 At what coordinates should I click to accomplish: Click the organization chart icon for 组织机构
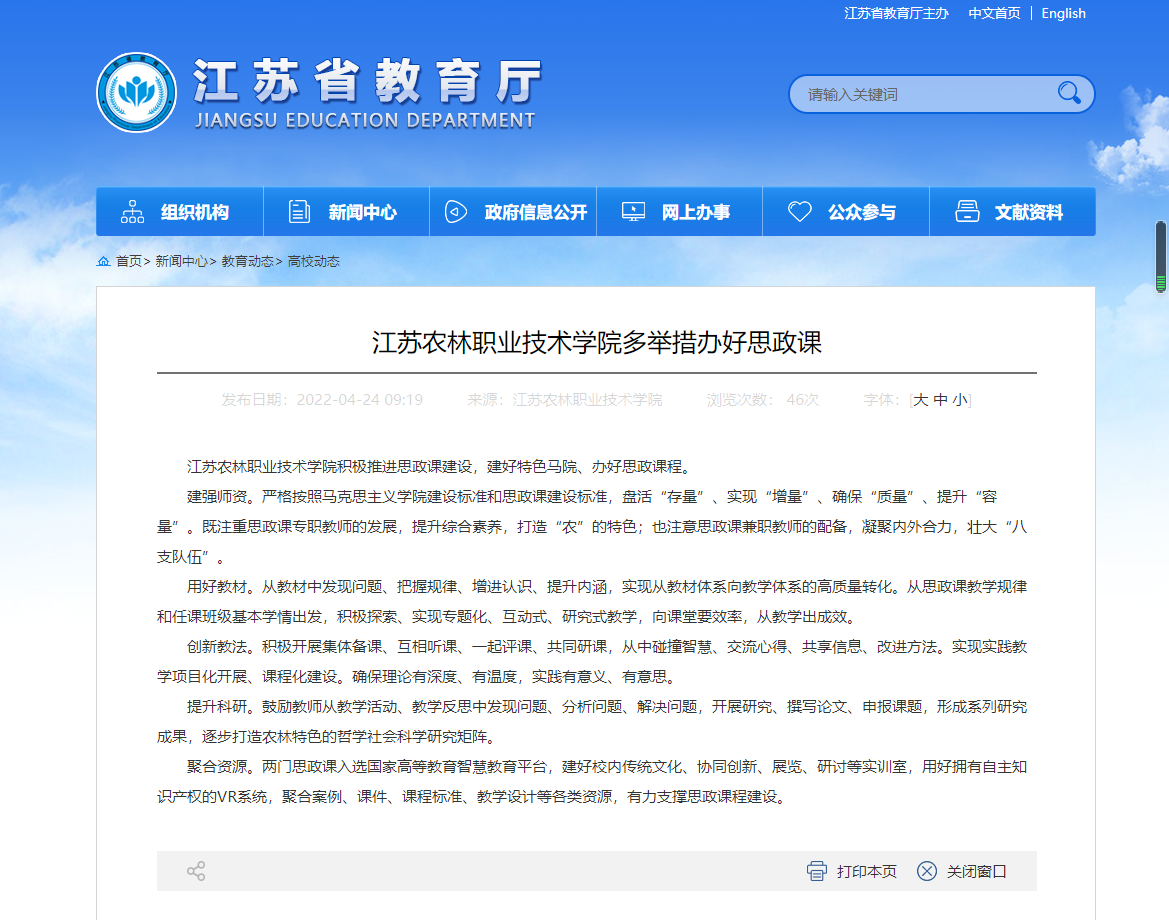[132, 212]
